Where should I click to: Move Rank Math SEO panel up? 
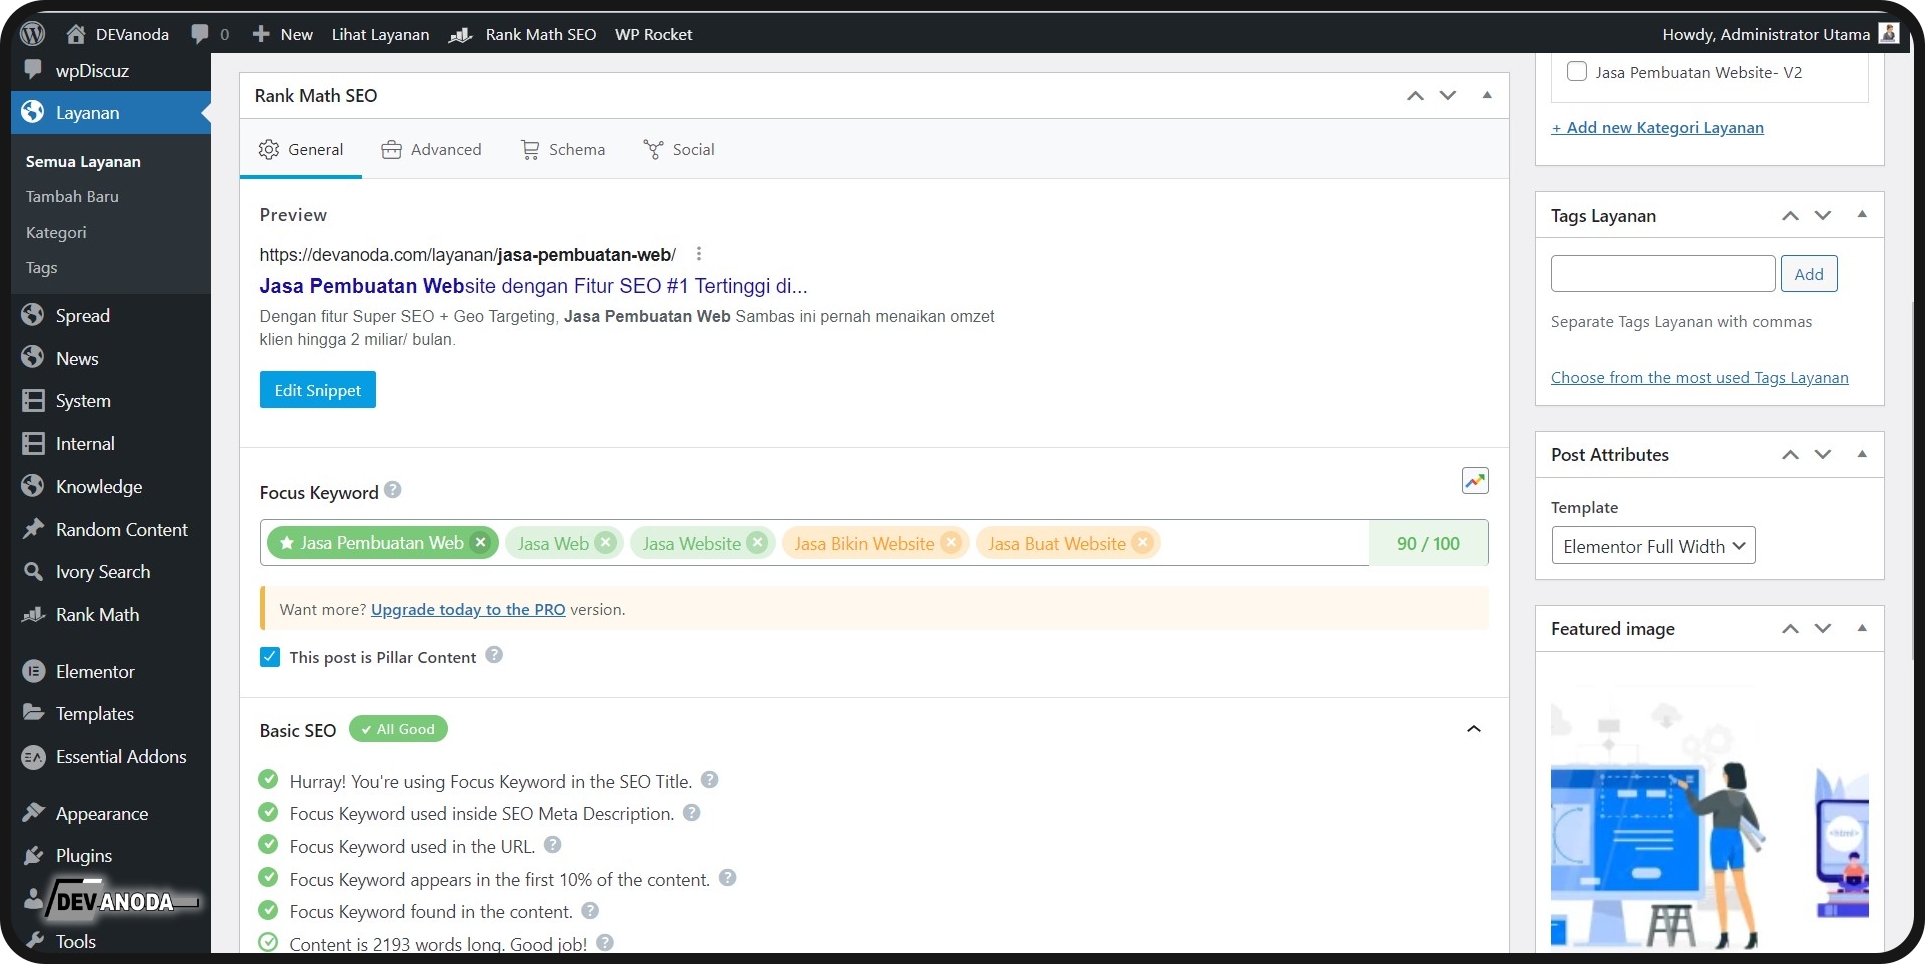pyautogui.click(x=1415, y=96)
